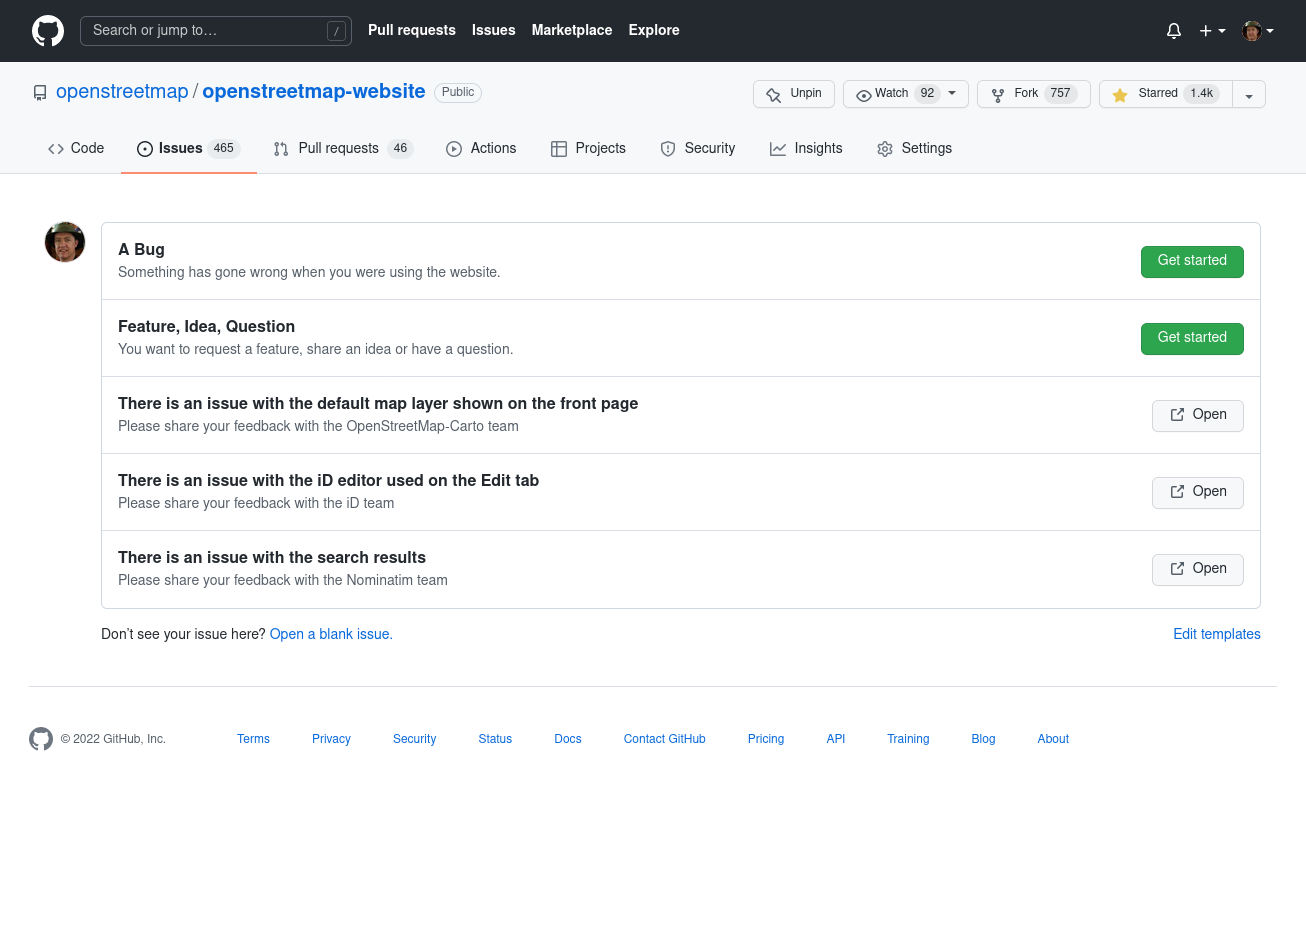Open the Terms footer link

click(253, 739)
